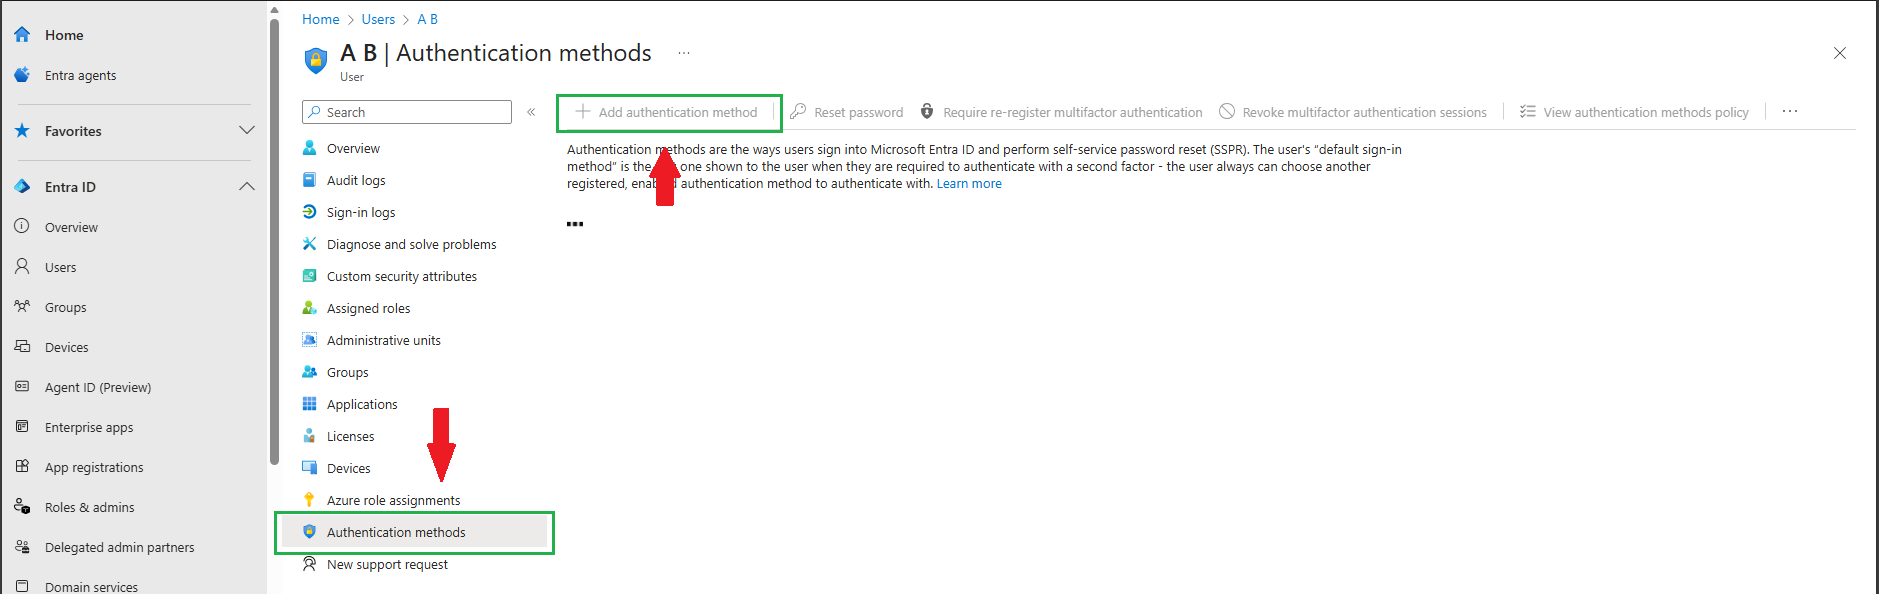This screenshot has width=1879, height=594.
Task: Click the Custom security attributes icon
Action: [x=310, y=276]
